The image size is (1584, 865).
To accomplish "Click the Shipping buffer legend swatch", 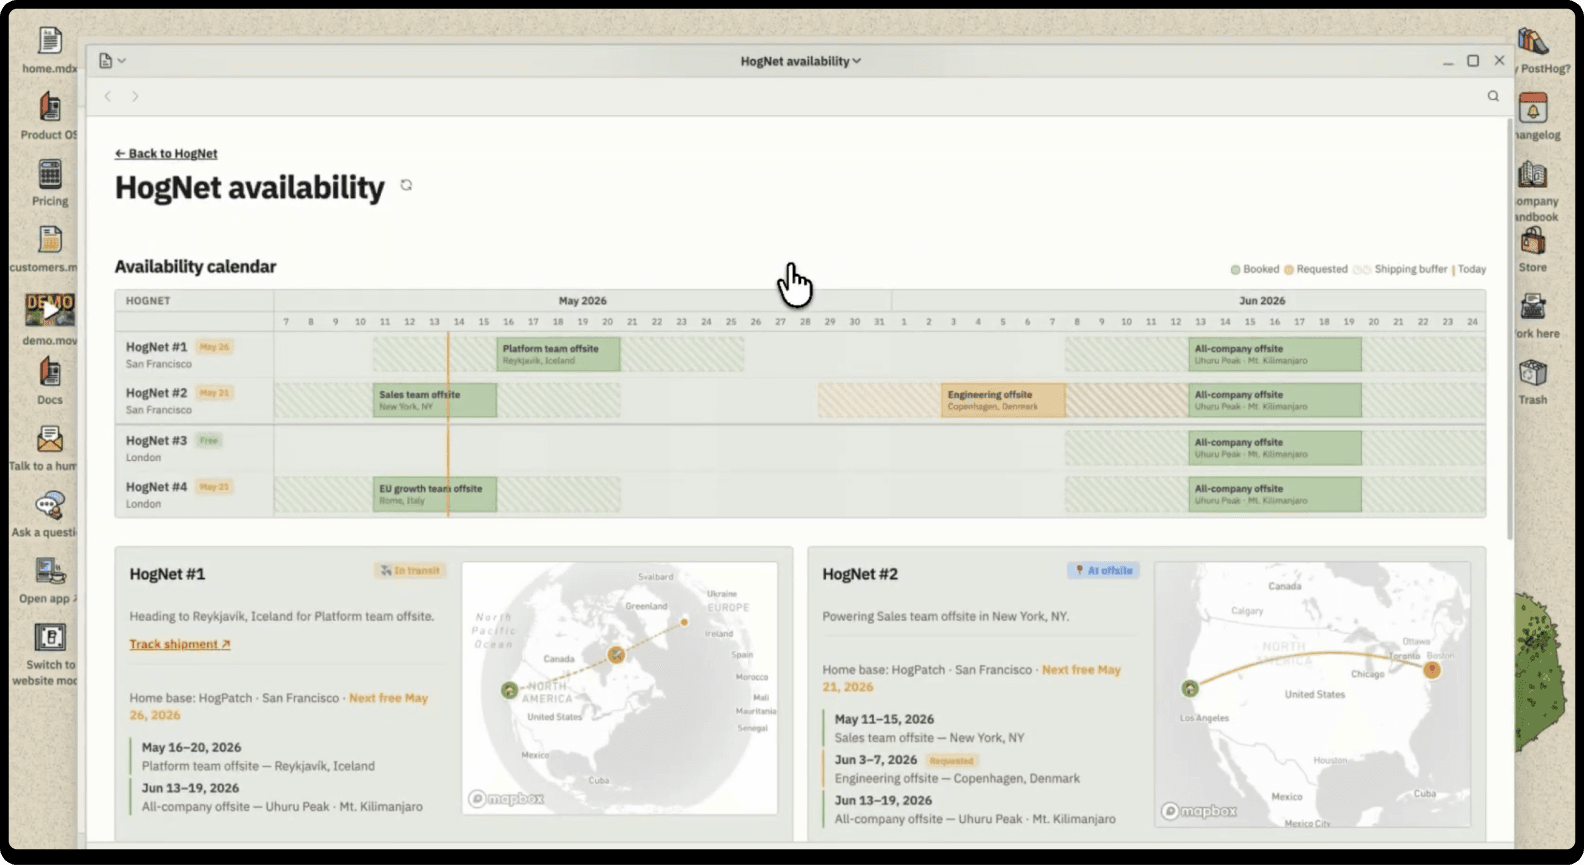I will 1362,269.
